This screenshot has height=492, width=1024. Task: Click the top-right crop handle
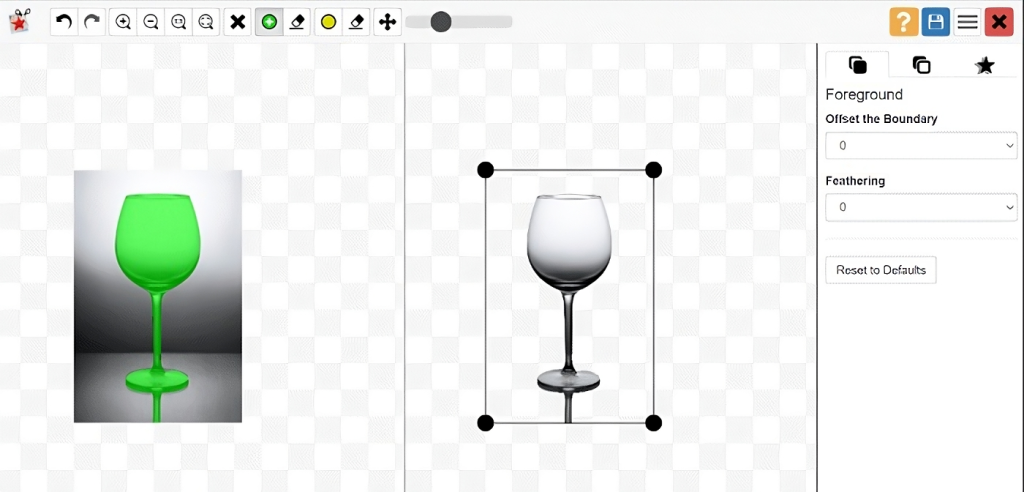coord(654,170)
